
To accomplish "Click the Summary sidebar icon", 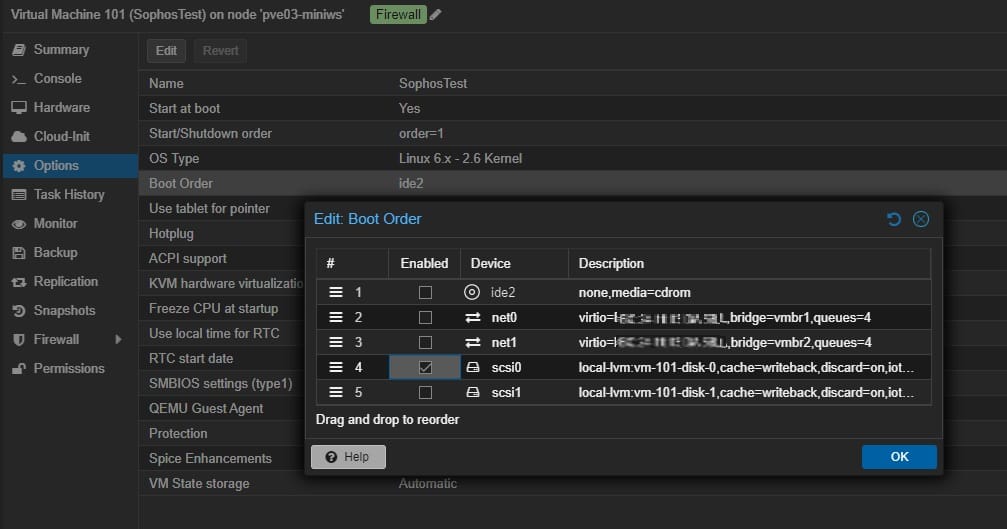I will click(x=19, y=49).
